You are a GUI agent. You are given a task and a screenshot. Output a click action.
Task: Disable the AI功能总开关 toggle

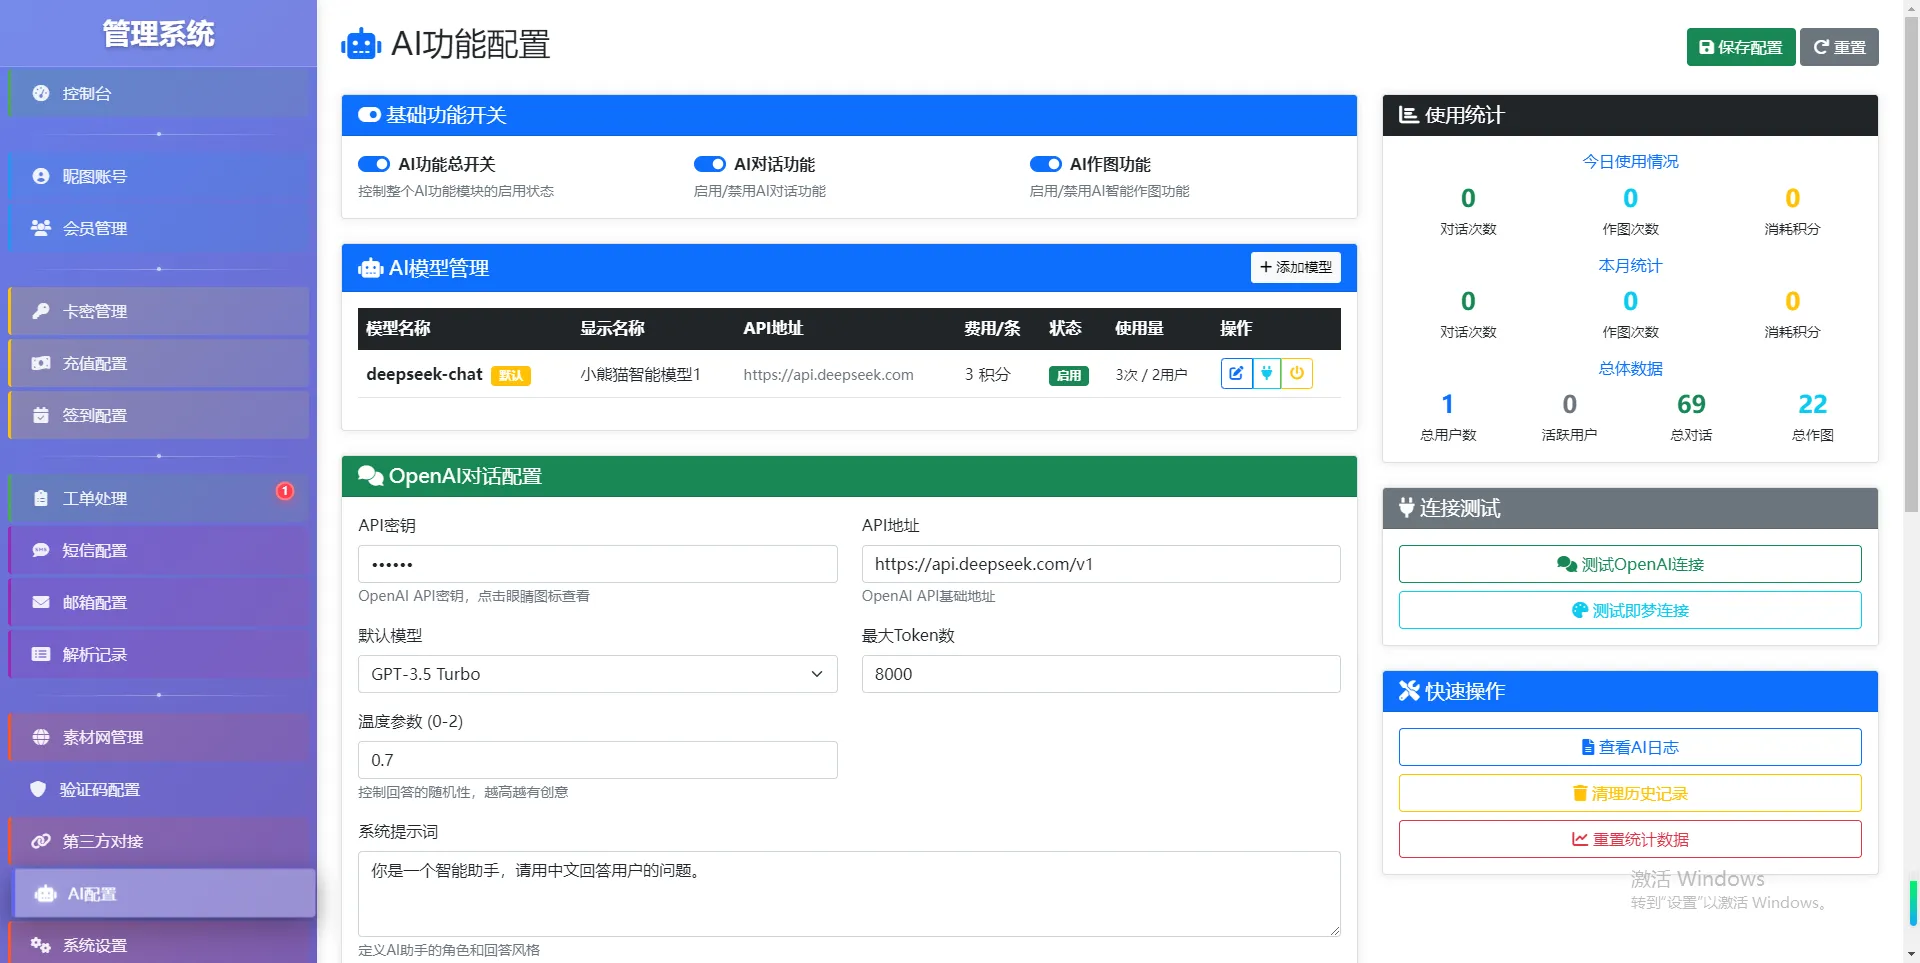pos(374,164)
